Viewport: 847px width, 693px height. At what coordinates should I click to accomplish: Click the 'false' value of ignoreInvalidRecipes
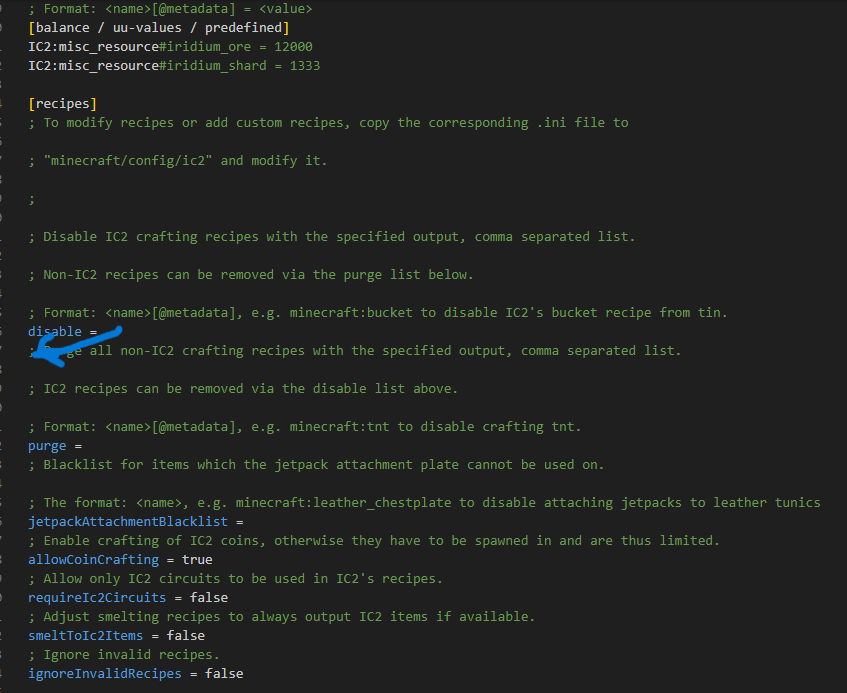(224, 674)
